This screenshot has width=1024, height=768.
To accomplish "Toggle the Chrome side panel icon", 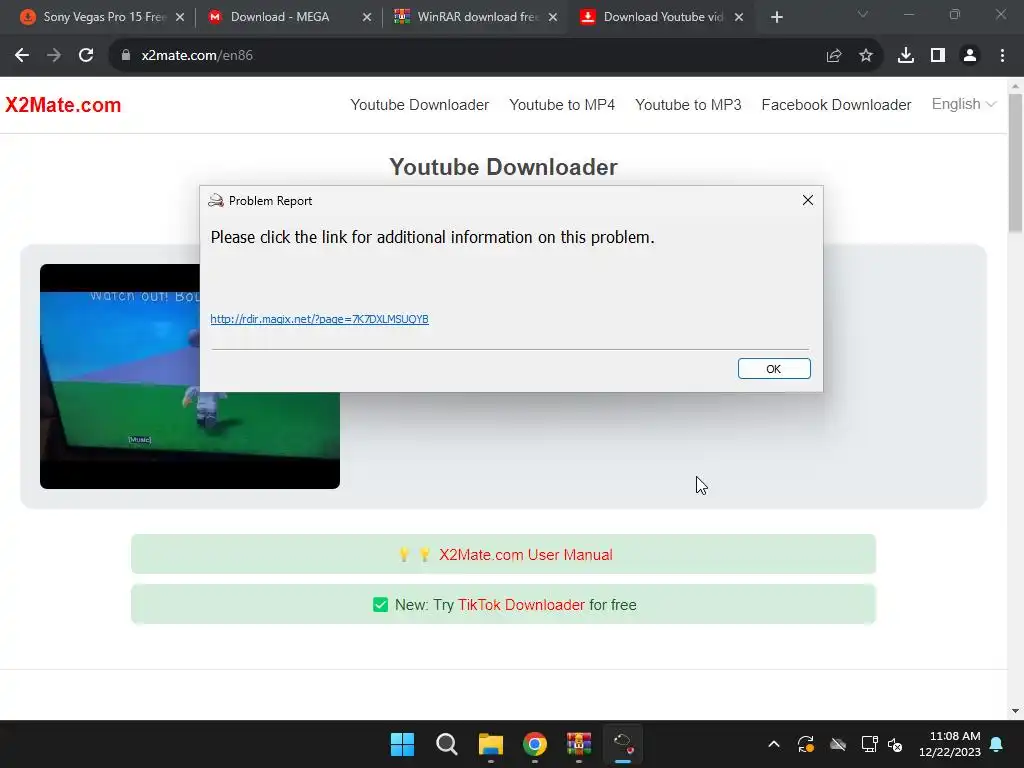I will pyautogui.click(x=938, y=56).
